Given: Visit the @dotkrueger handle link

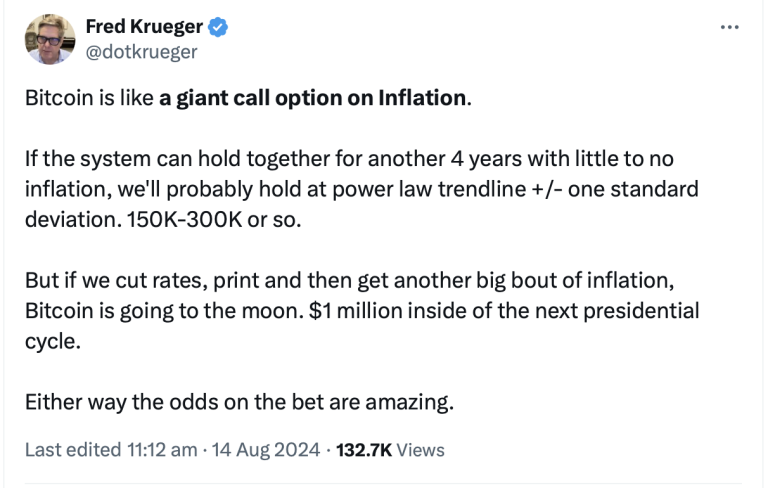Looking at the screenshot, I should 142,52.
